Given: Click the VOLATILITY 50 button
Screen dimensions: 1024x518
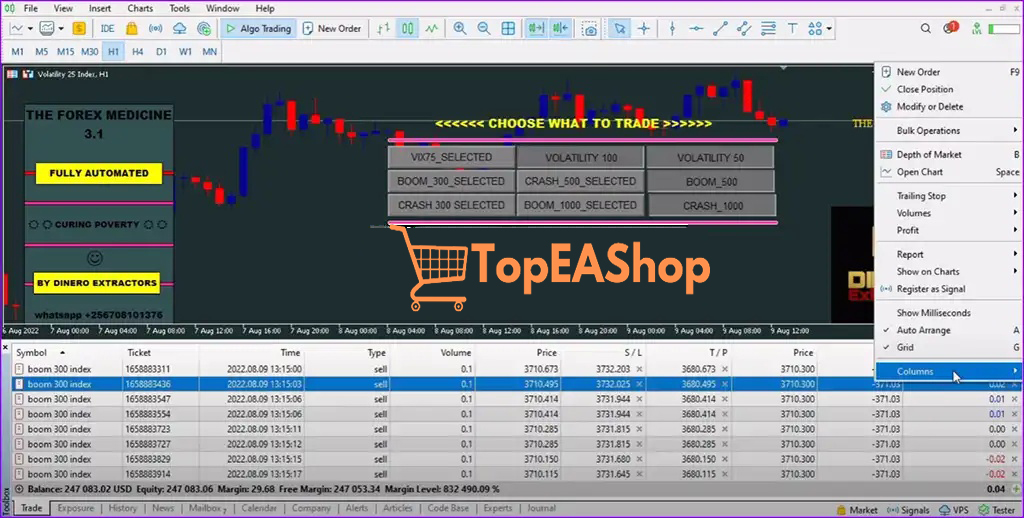Looking at the screenshot, I should 710,157.
